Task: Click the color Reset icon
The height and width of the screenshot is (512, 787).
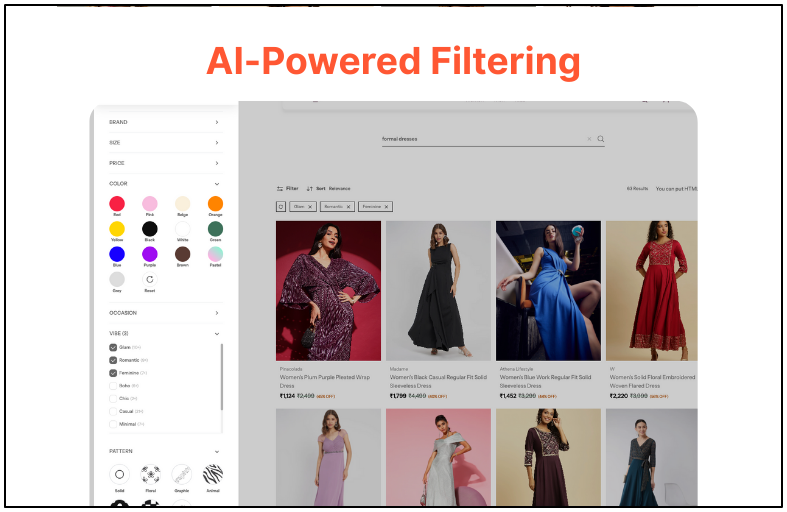Action: click(x=150, y=280)
